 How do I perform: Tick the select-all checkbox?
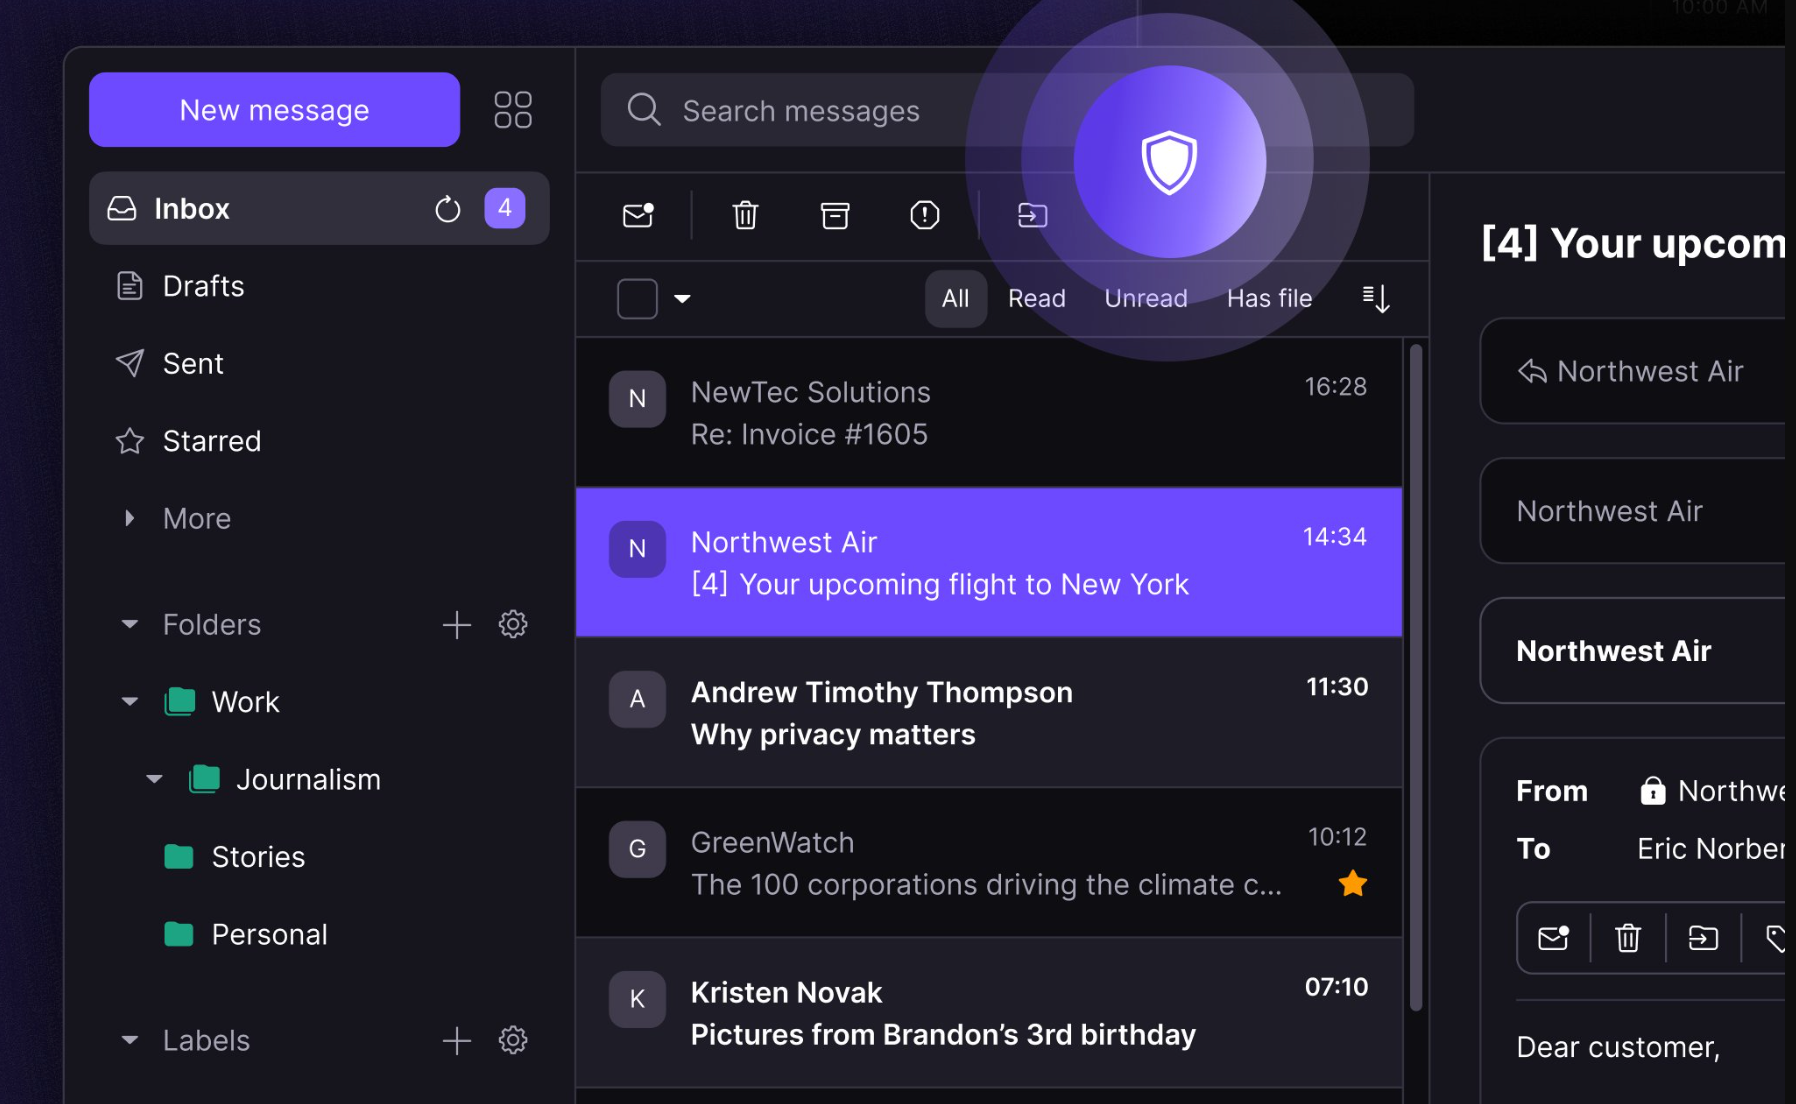637,298
